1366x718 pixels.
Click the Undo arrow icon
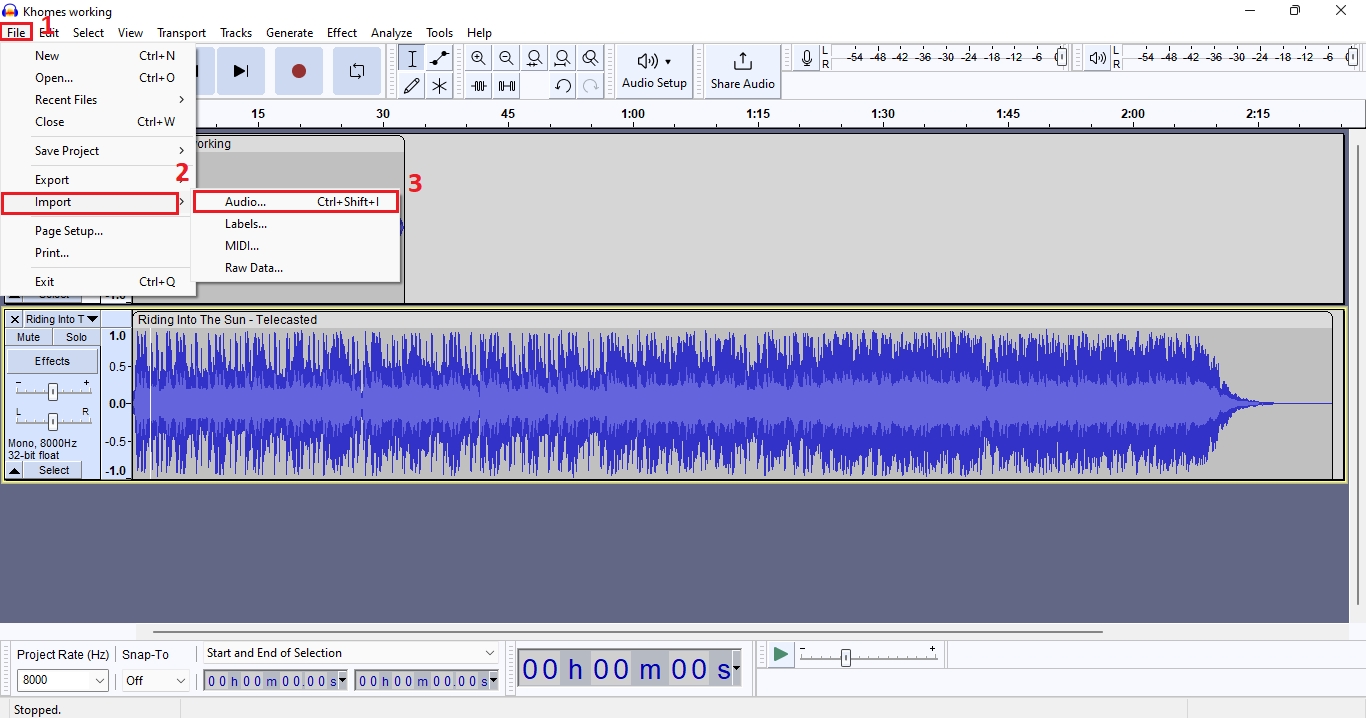click(x=563, y=86)
